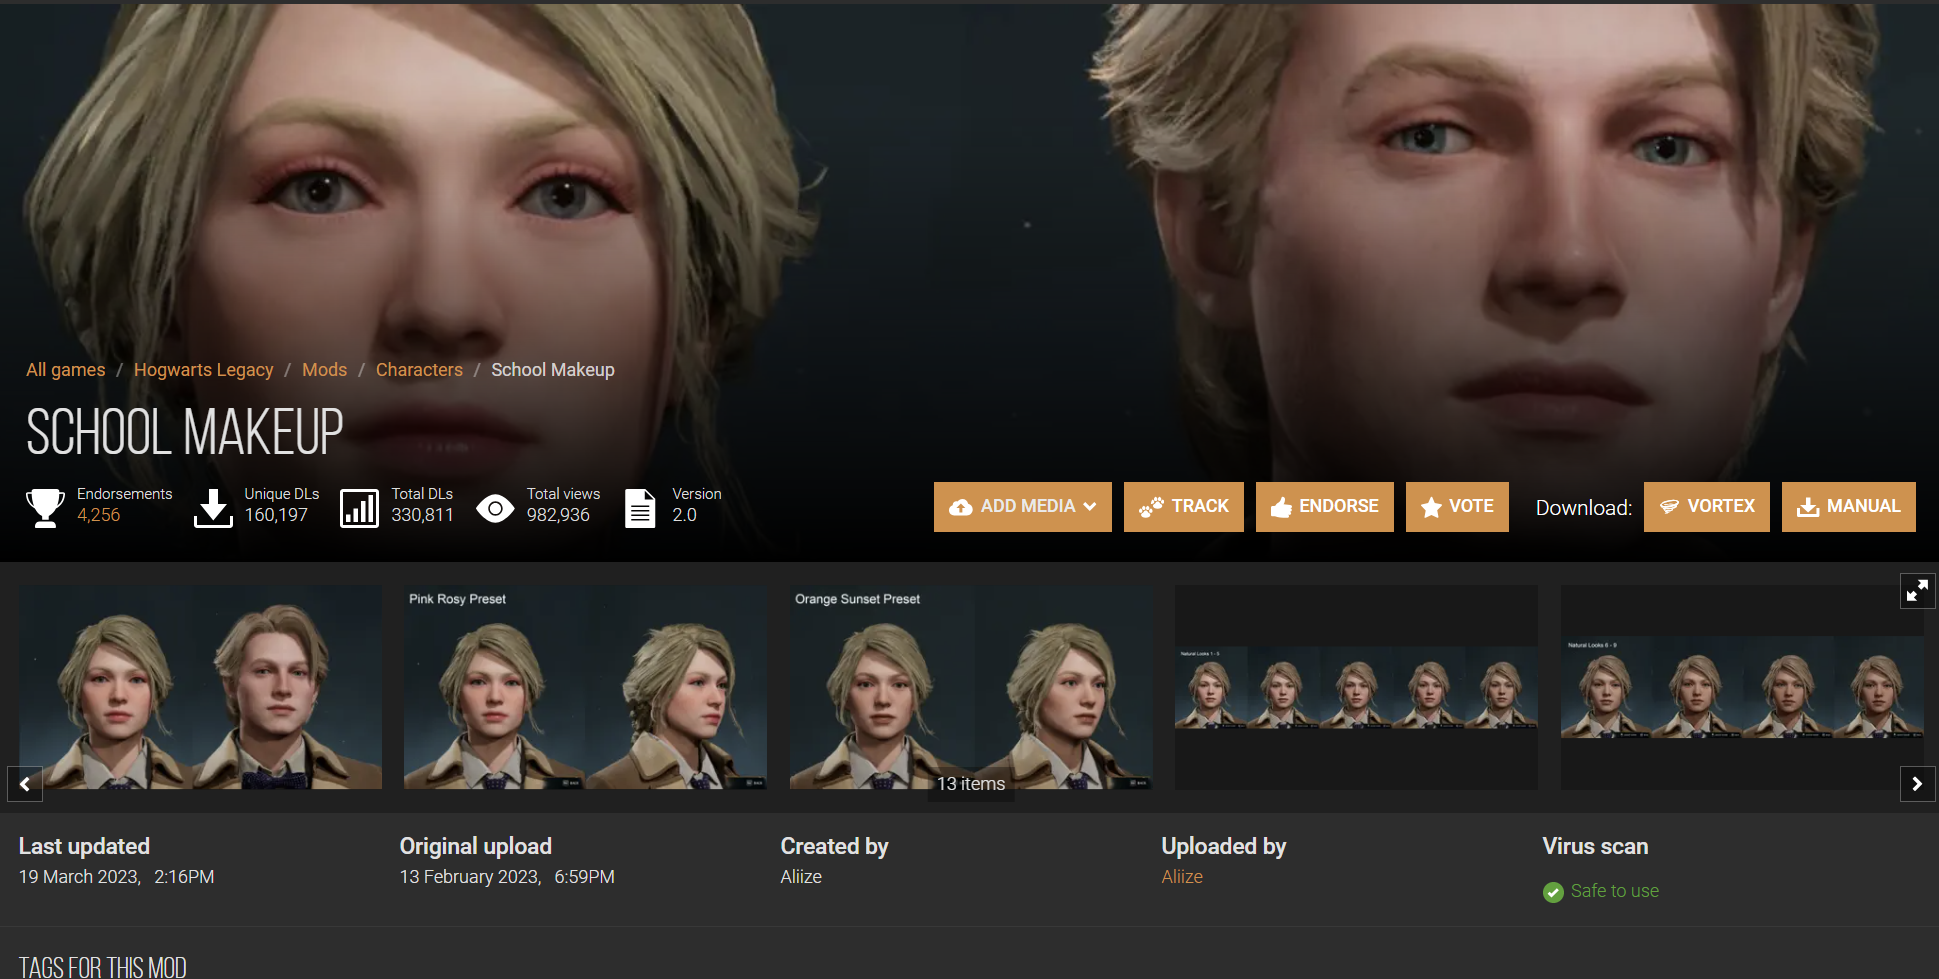1939x979 pixels.
Task: Click the endorsements trophy icon
Action: [x=45, y=507]
